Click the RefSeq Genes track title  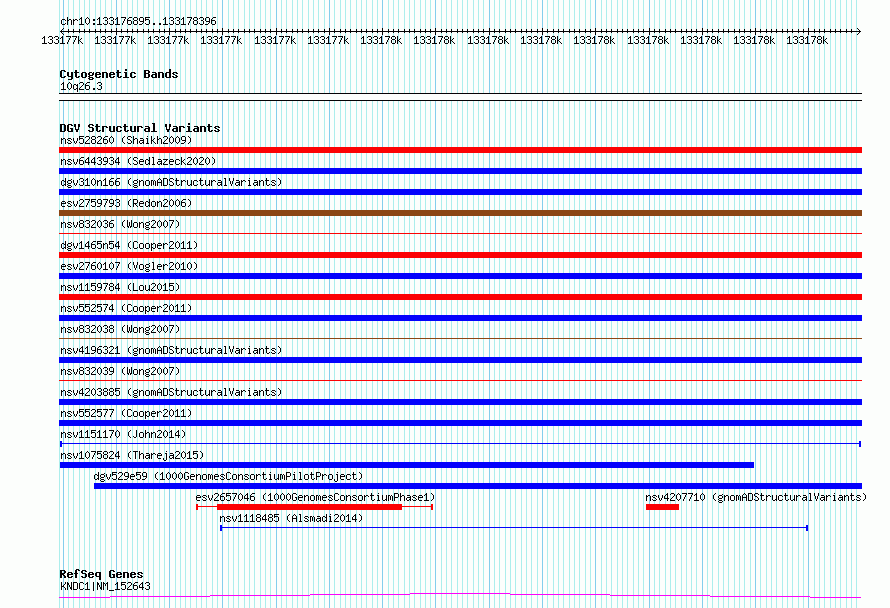click(101, 574)
